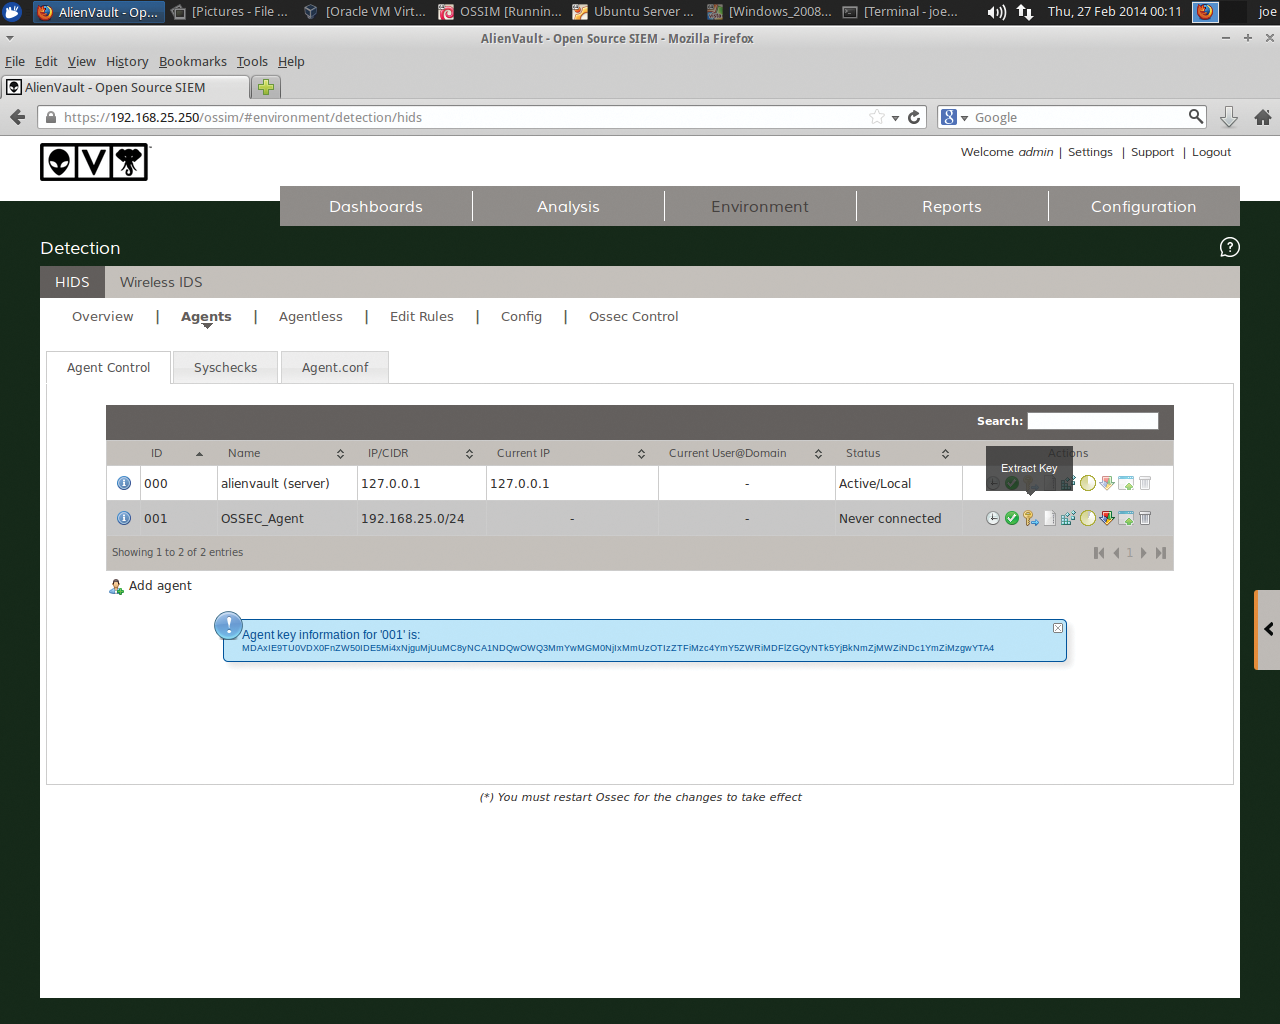Image resolution: width=1280 pixels, height=1024 pixels.
Task: Sort table by IP/CIDR column
Action: coord(420,453)
